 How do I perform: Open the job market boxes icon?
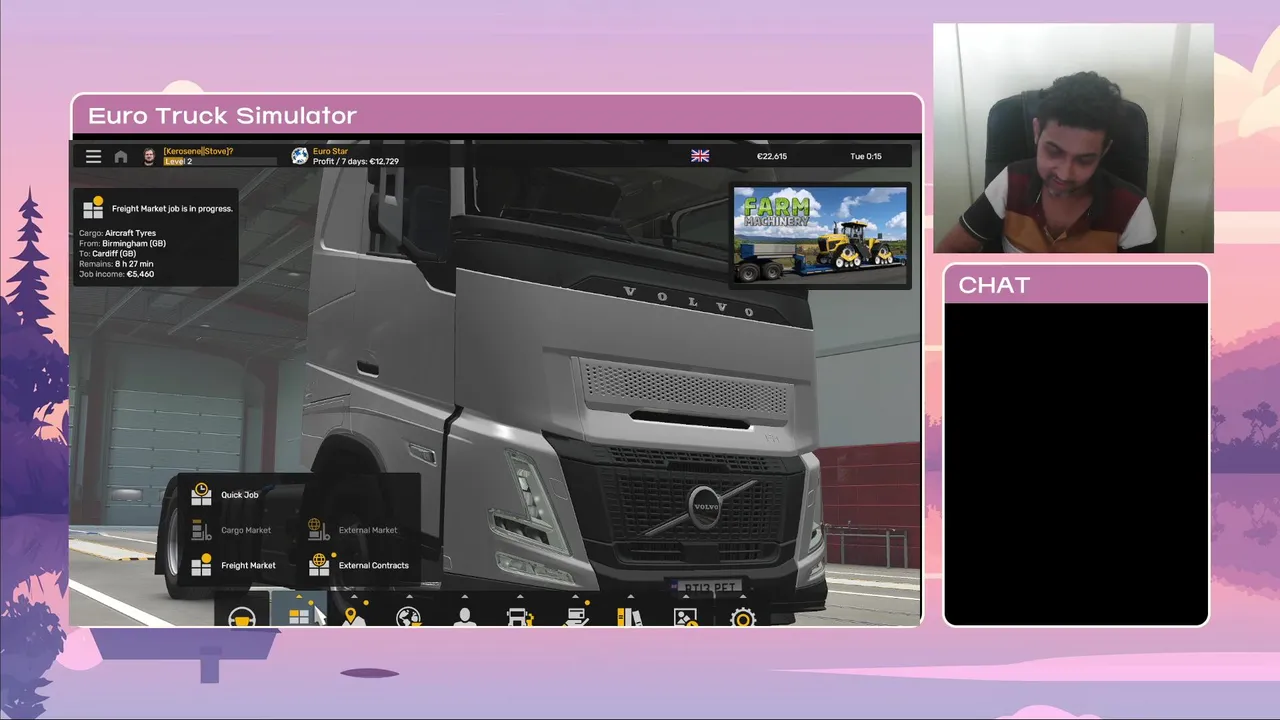point(298,617)
